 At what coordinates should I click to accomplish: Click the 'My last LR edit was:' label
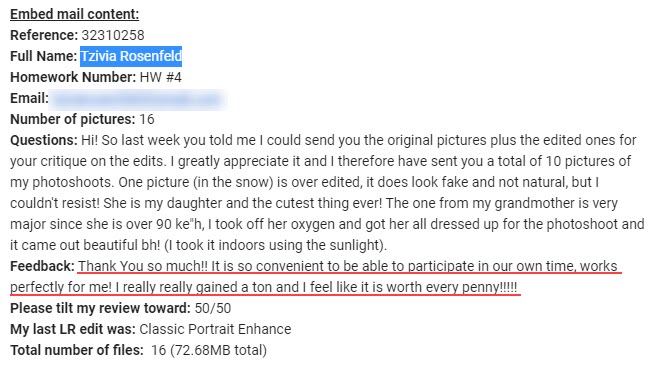tap(73, 329)
